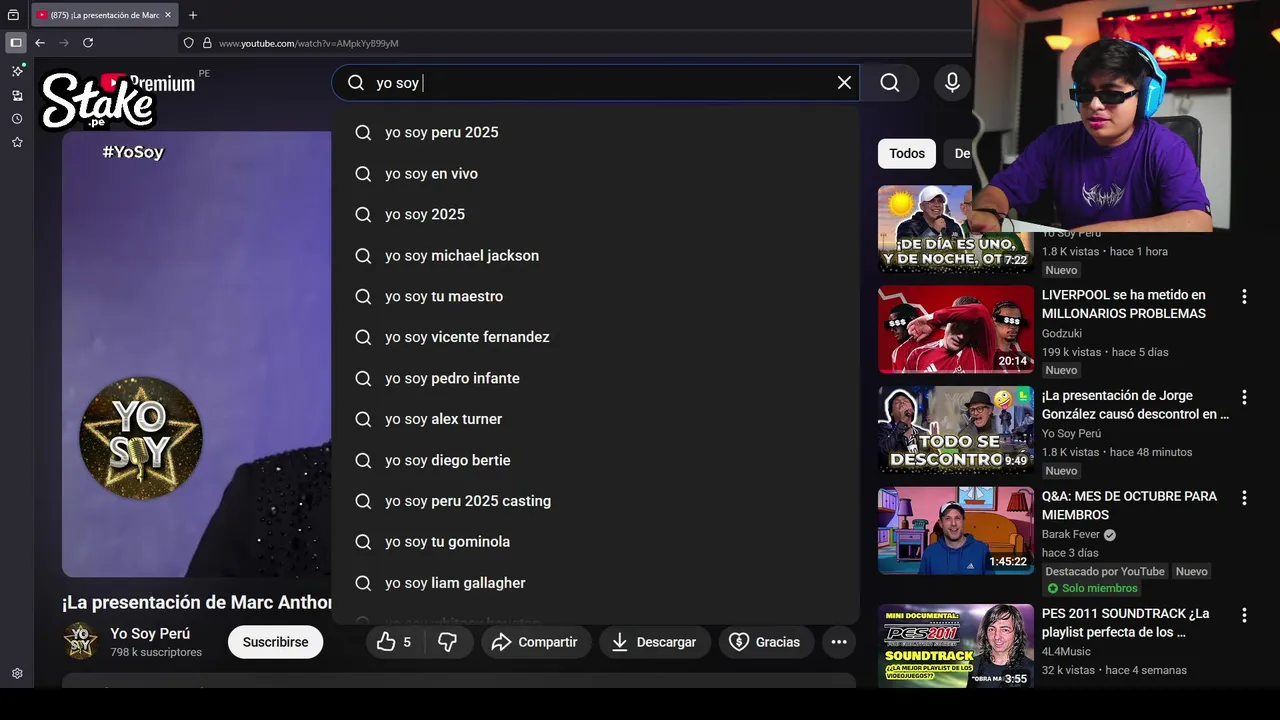
Task: Click the address bar padlock icon
Action: (x=207, y=43)
